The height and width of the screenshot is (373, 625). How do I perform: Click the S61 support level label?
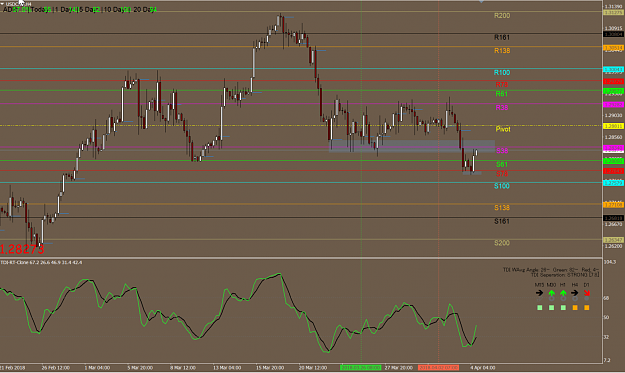click(x=502, y=164)
